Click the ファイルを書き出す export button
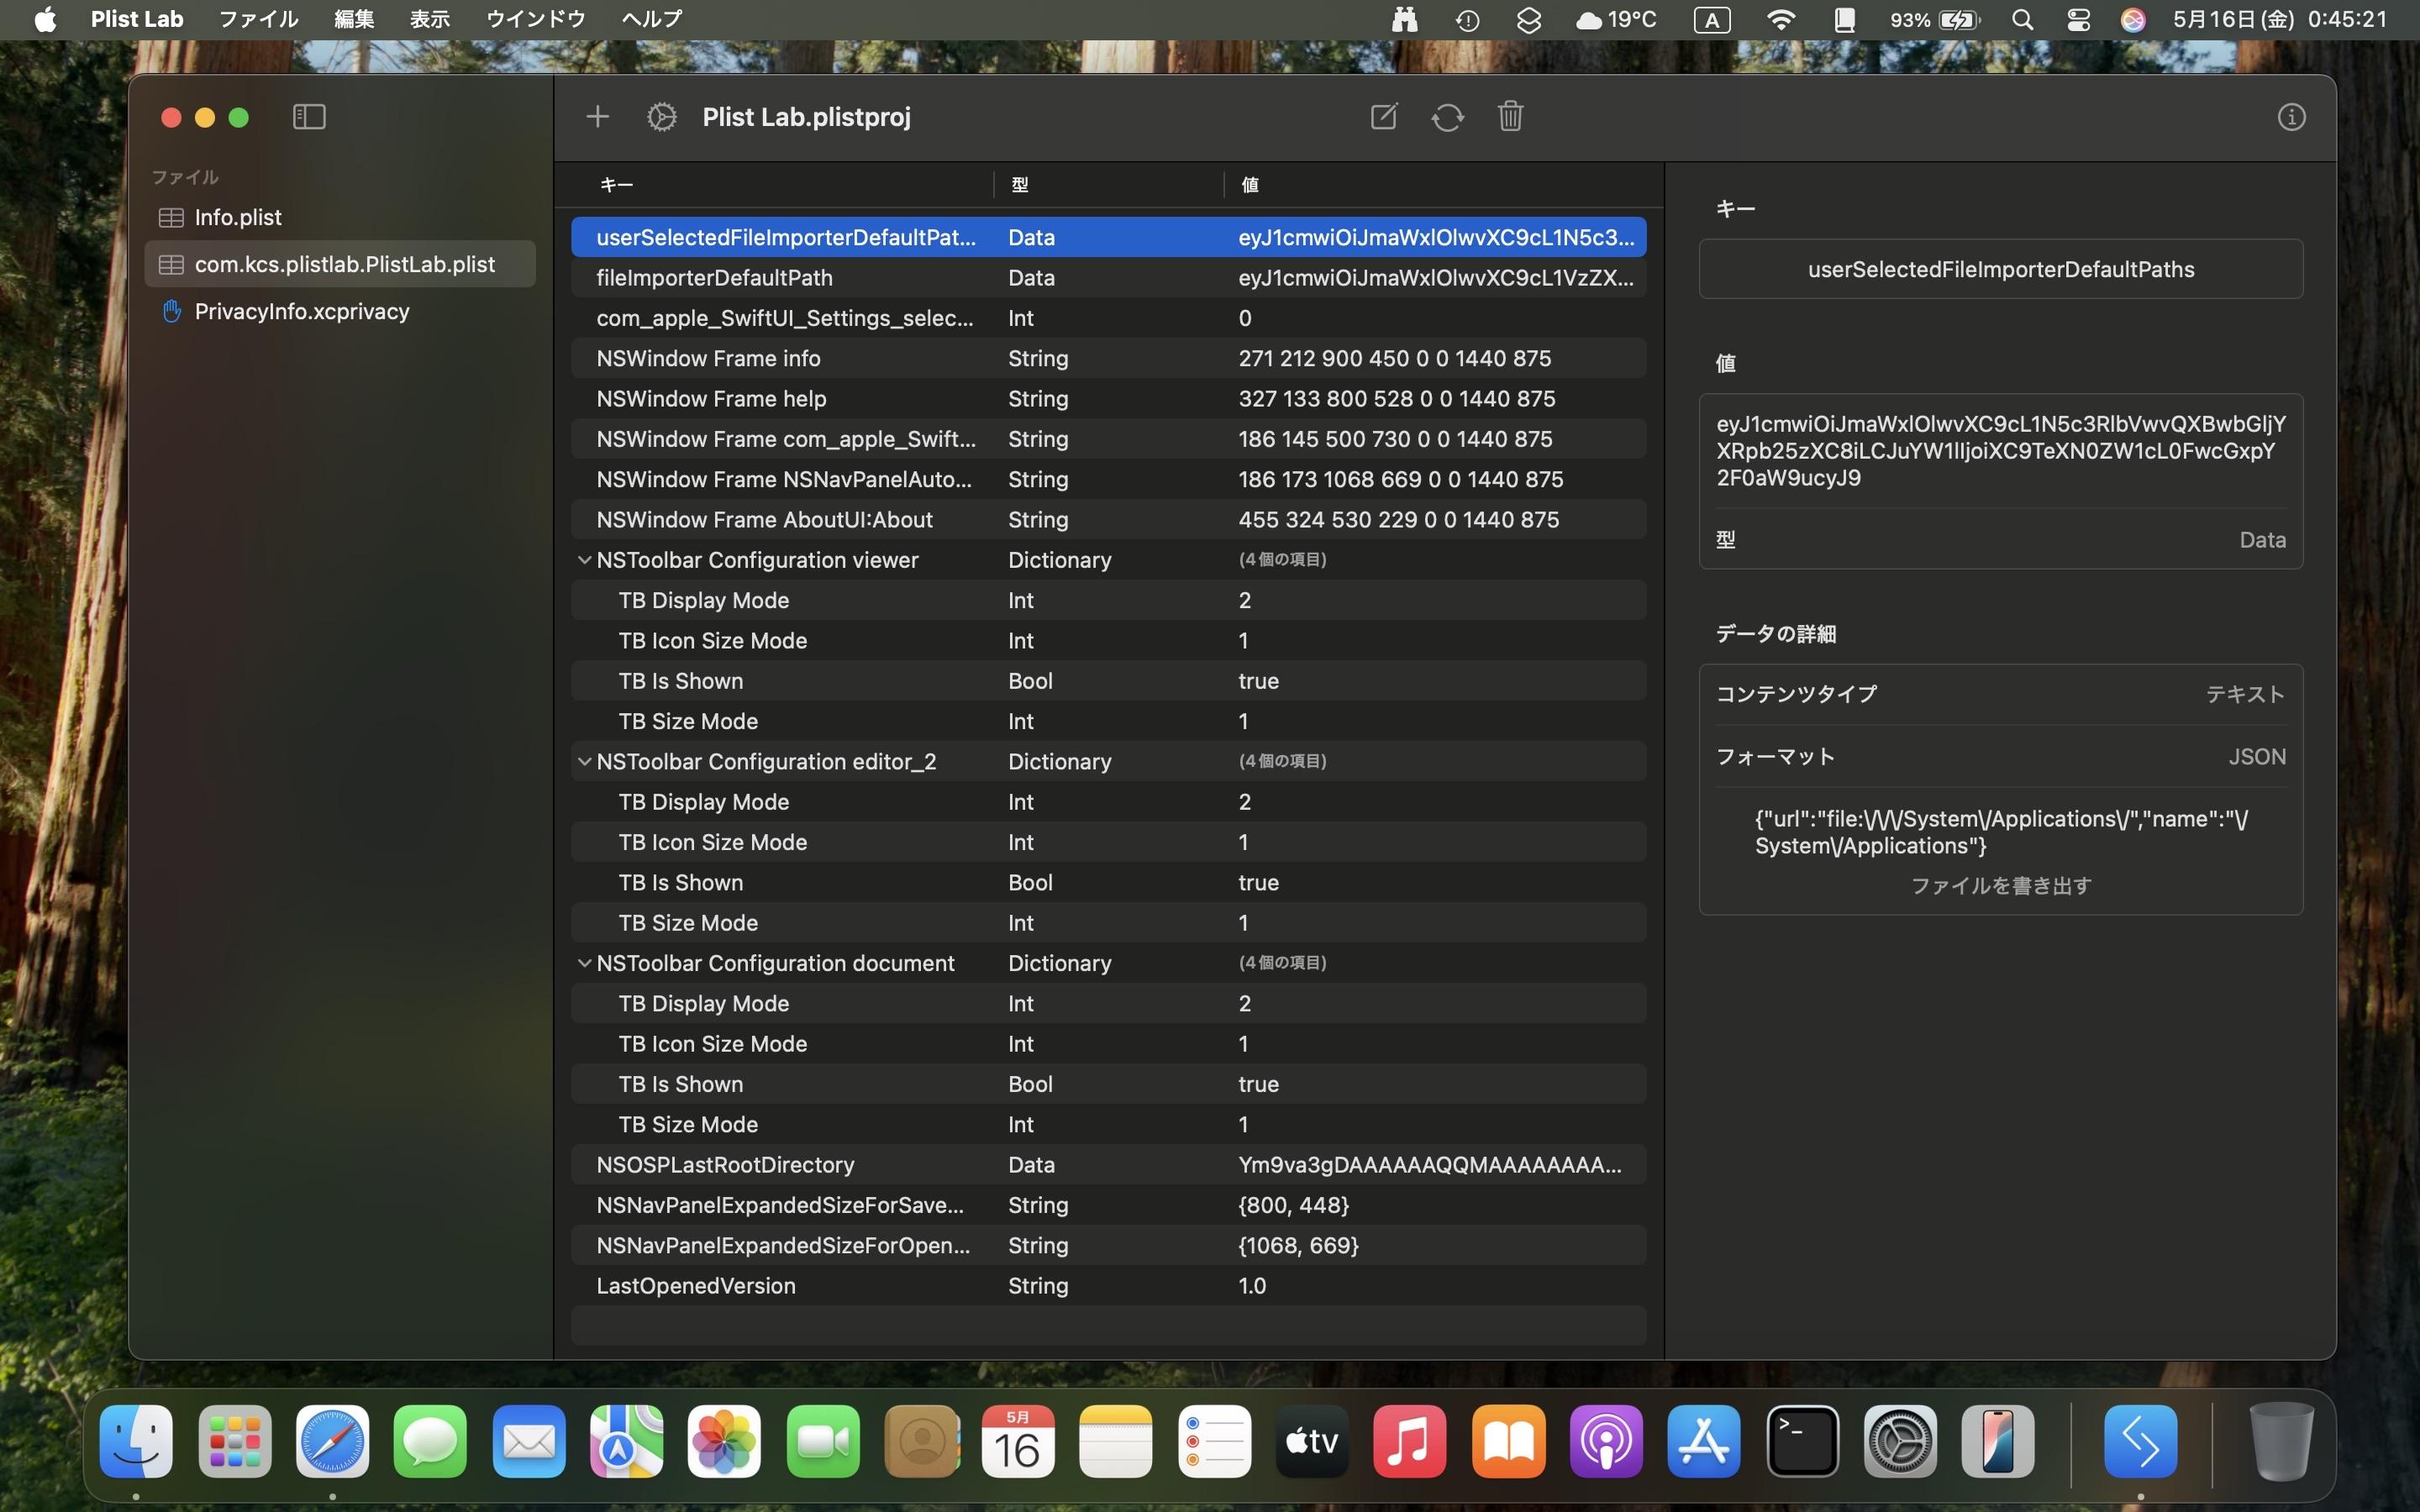Image resolution: width=2420 pixels, height=1512 pixels. (x=2001, y=886)
